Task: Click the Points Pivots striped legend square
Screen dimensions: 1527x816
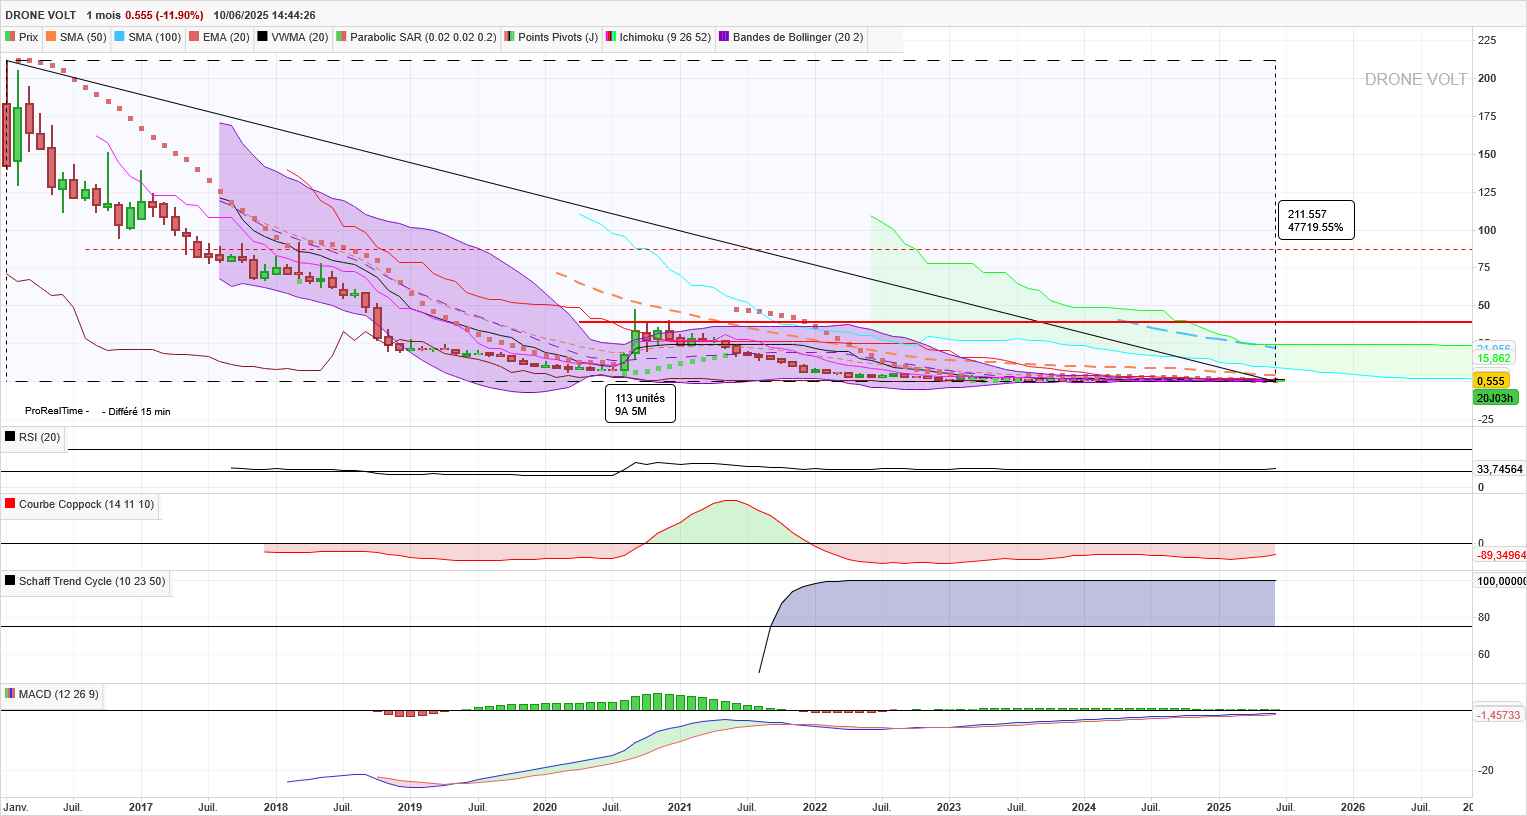Action: pos(510,37)
